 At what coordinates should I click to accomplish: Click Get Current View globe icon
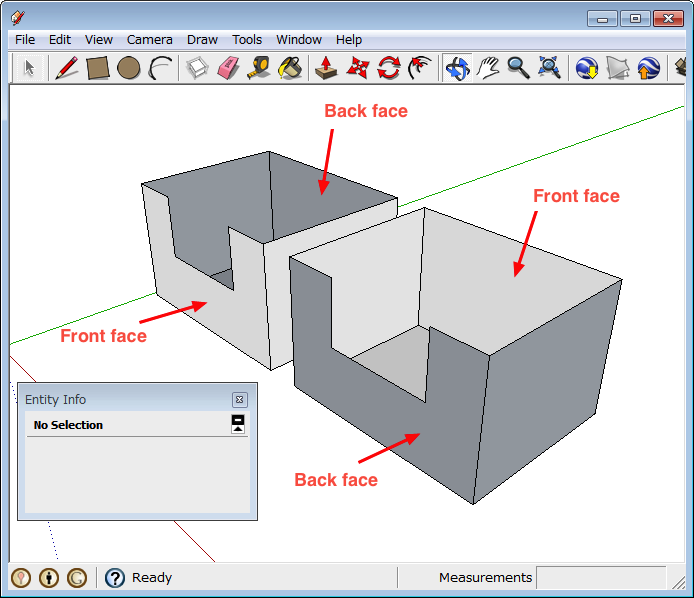pyautogui.click(x=587, y=68)
